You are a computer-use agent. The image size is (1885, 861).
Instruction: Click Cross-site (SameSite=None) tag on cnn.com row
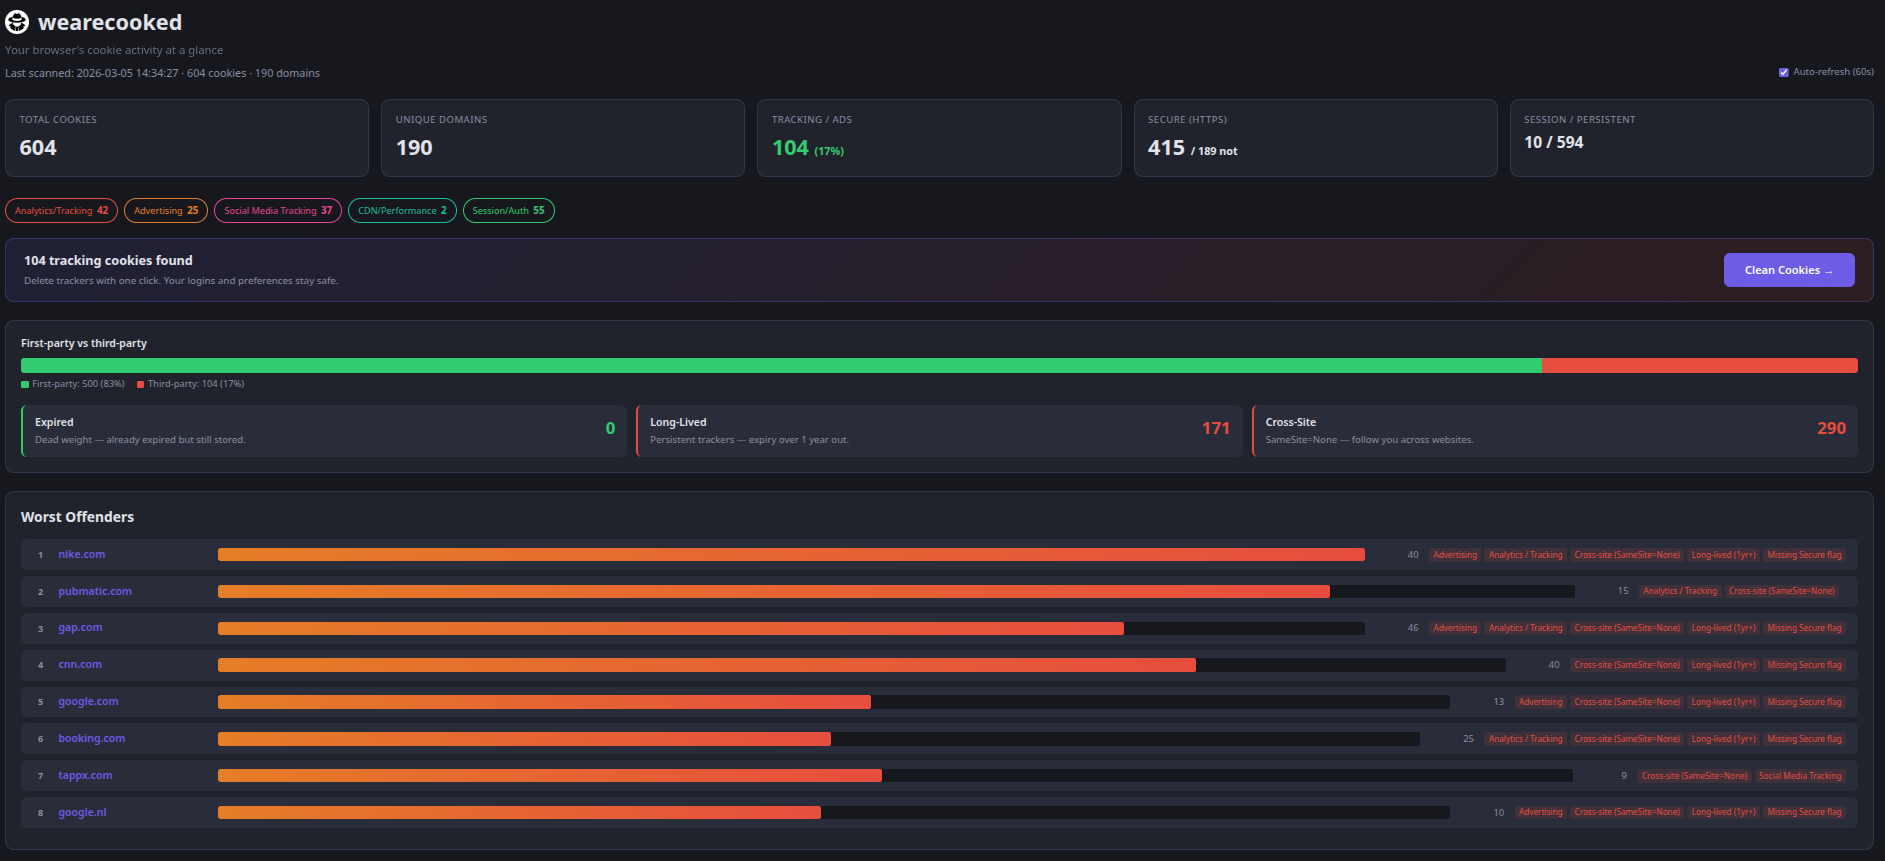click(x=1627, y=665)
